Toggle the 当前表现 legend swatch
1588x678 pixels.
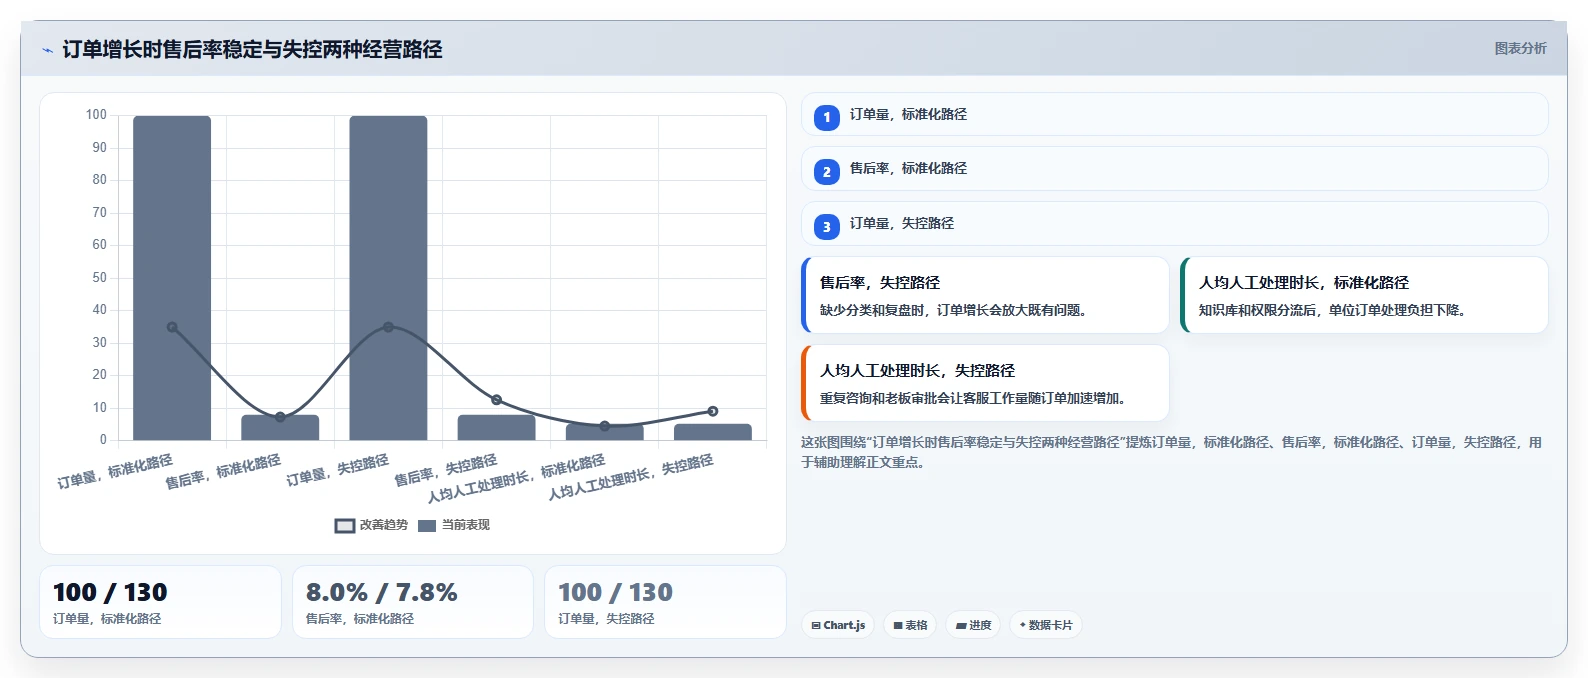coord(427,525)
